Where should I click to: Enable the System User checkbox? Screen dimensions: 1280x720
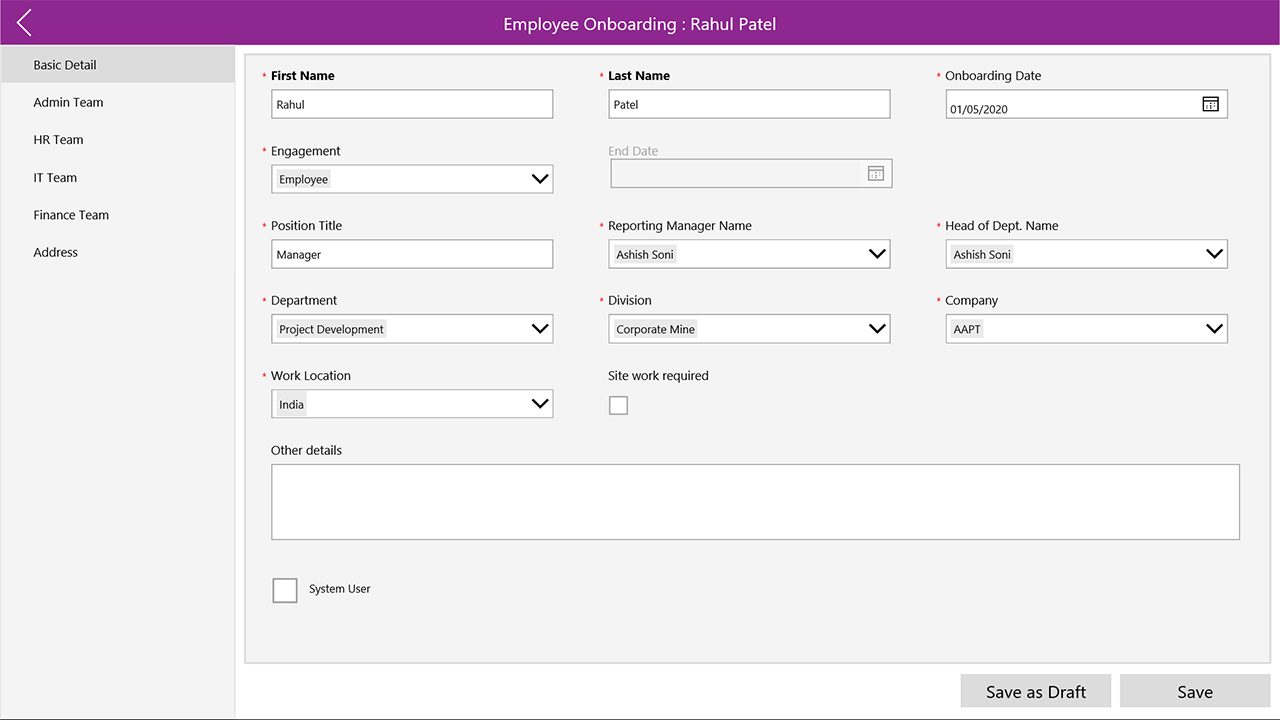pyautogui.click(x=285, y=590)
